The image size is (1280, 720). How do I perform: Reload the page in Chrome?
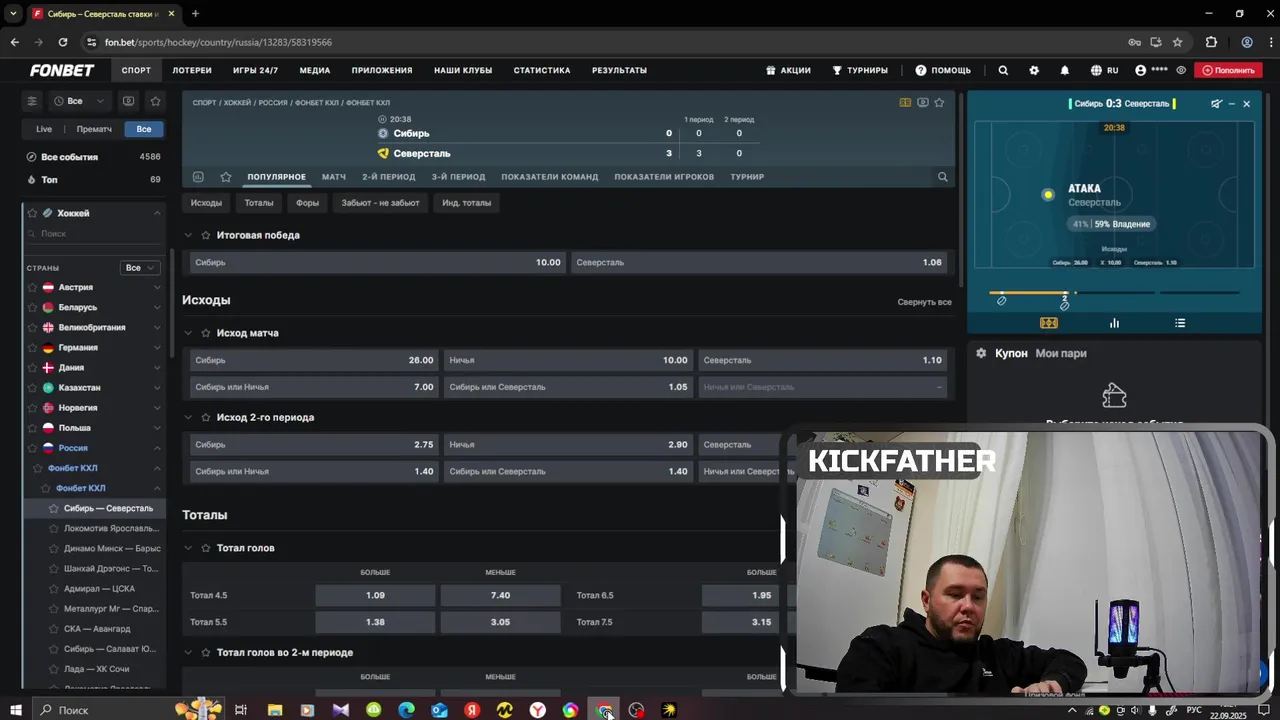(x=63, y=42)
